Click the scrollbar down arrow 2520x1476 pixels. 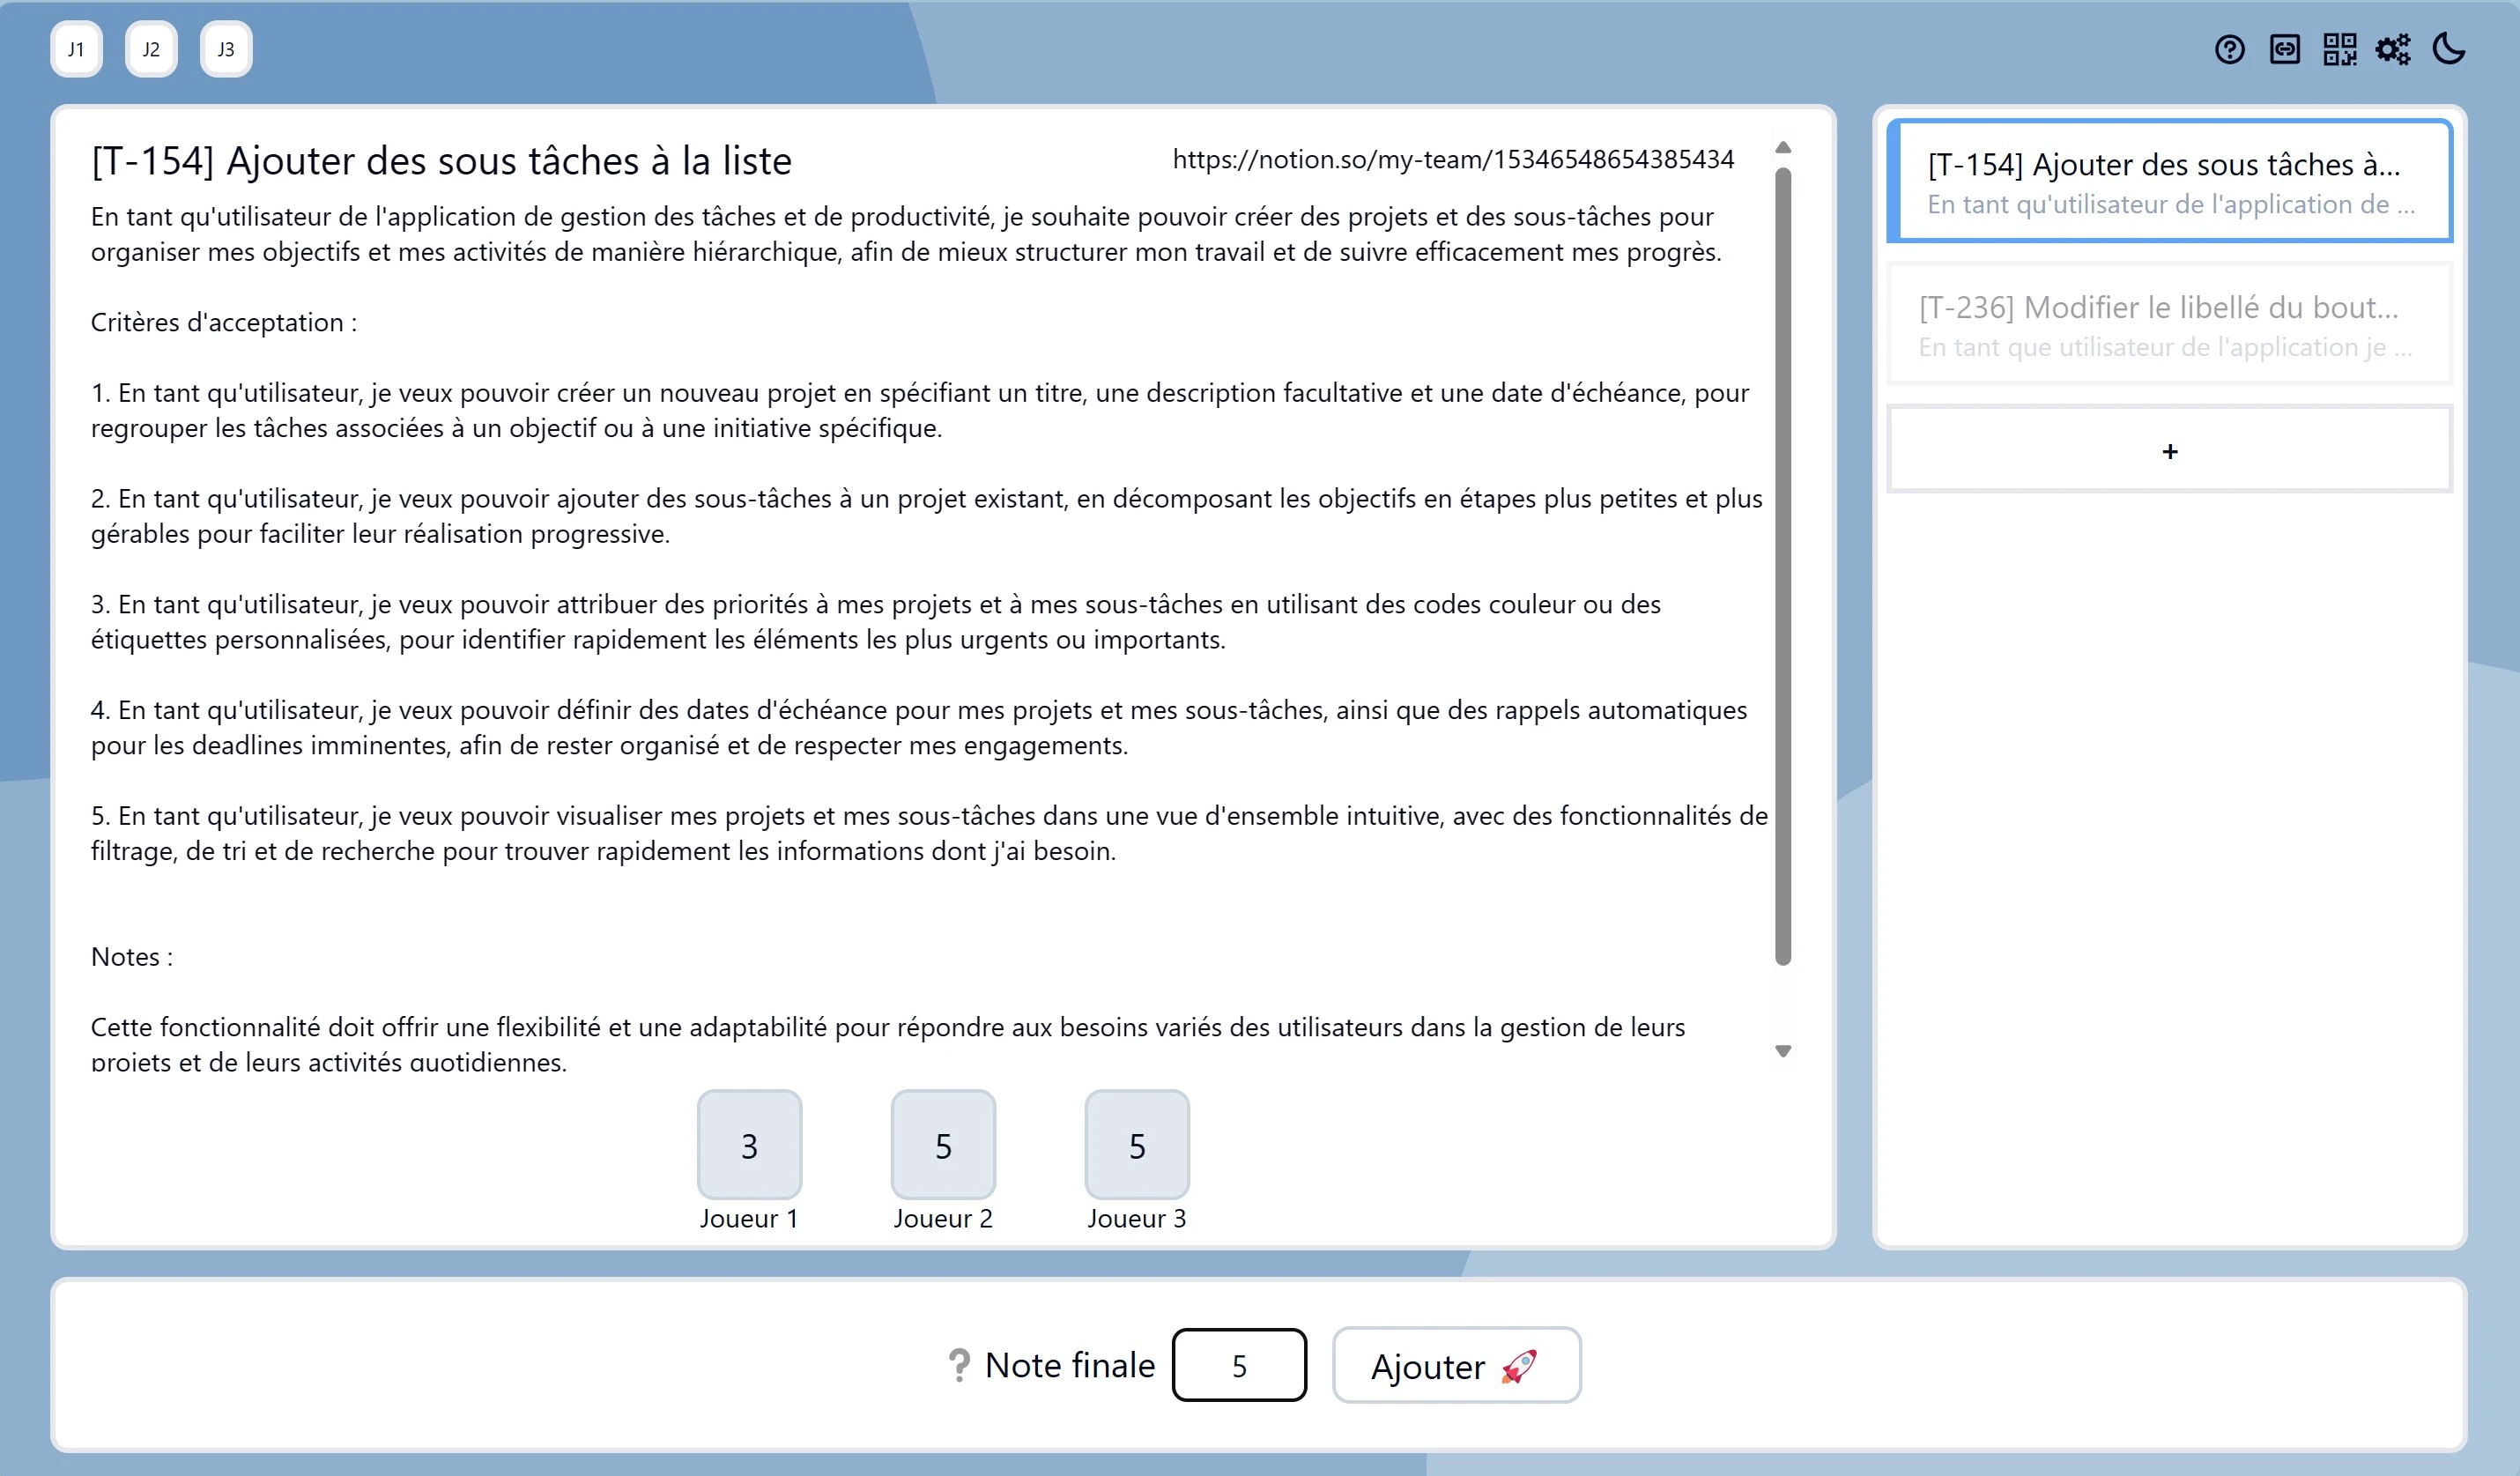pos(1784,1050)
